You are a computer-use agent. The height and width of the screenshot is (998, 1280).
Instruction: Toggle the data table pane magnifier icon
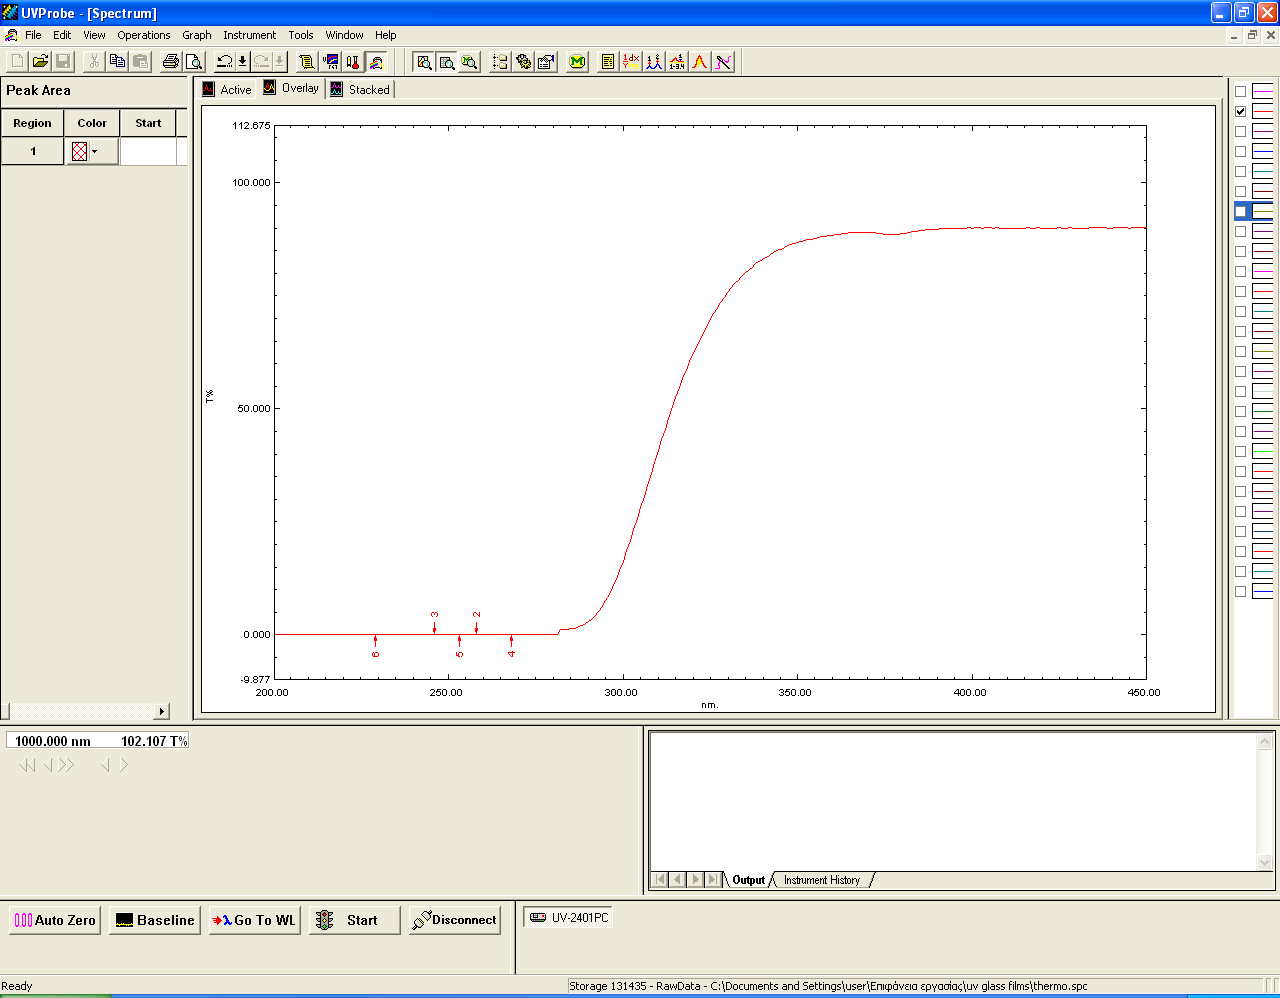[447, 62]
